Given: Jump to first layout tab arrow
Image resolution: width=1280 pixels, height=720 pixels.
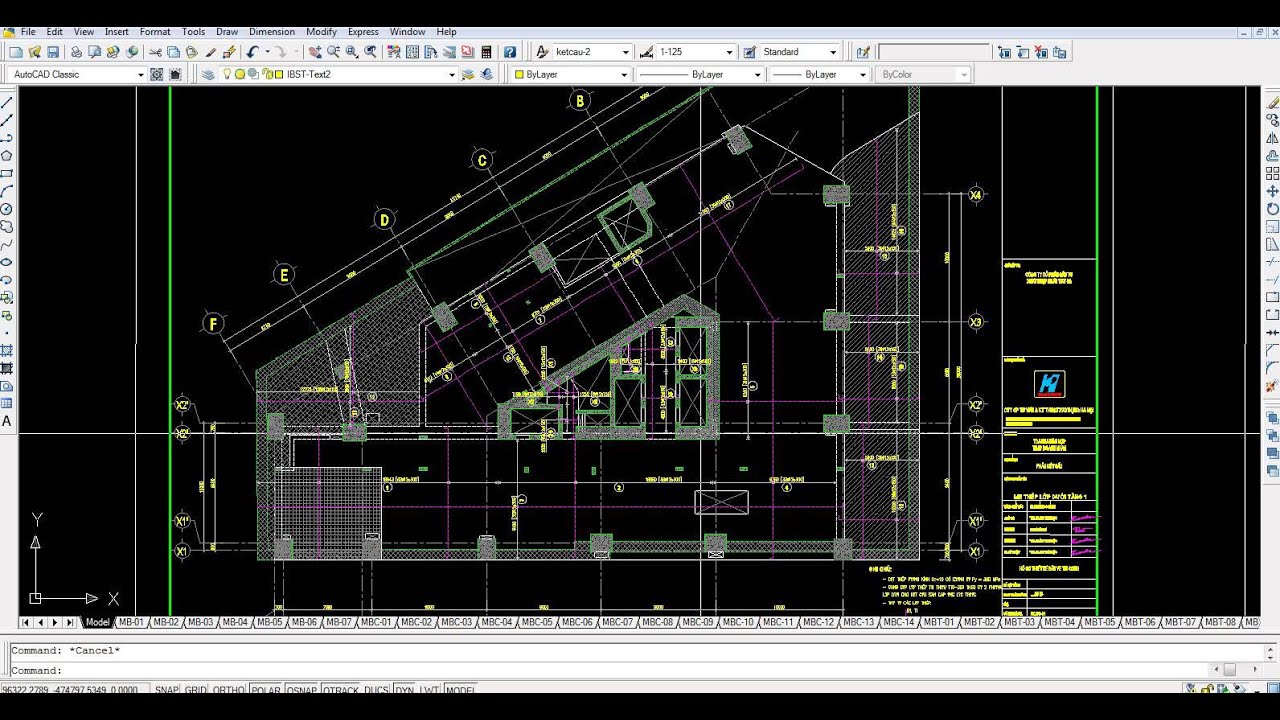Looking at the screenshot, I should (26, 622).
